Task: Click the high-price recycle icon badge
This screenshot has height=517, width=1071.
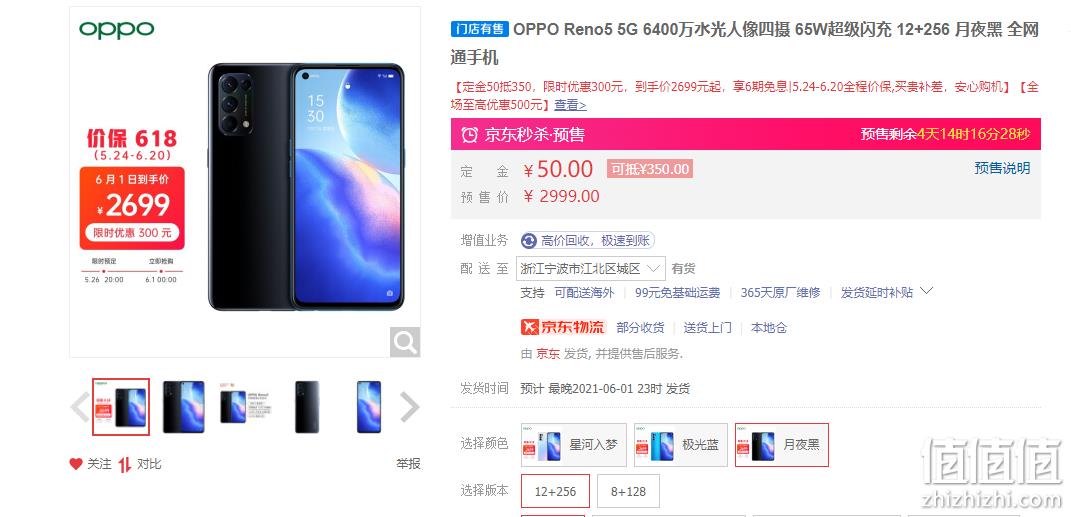Action: click(x=529, y=240)
